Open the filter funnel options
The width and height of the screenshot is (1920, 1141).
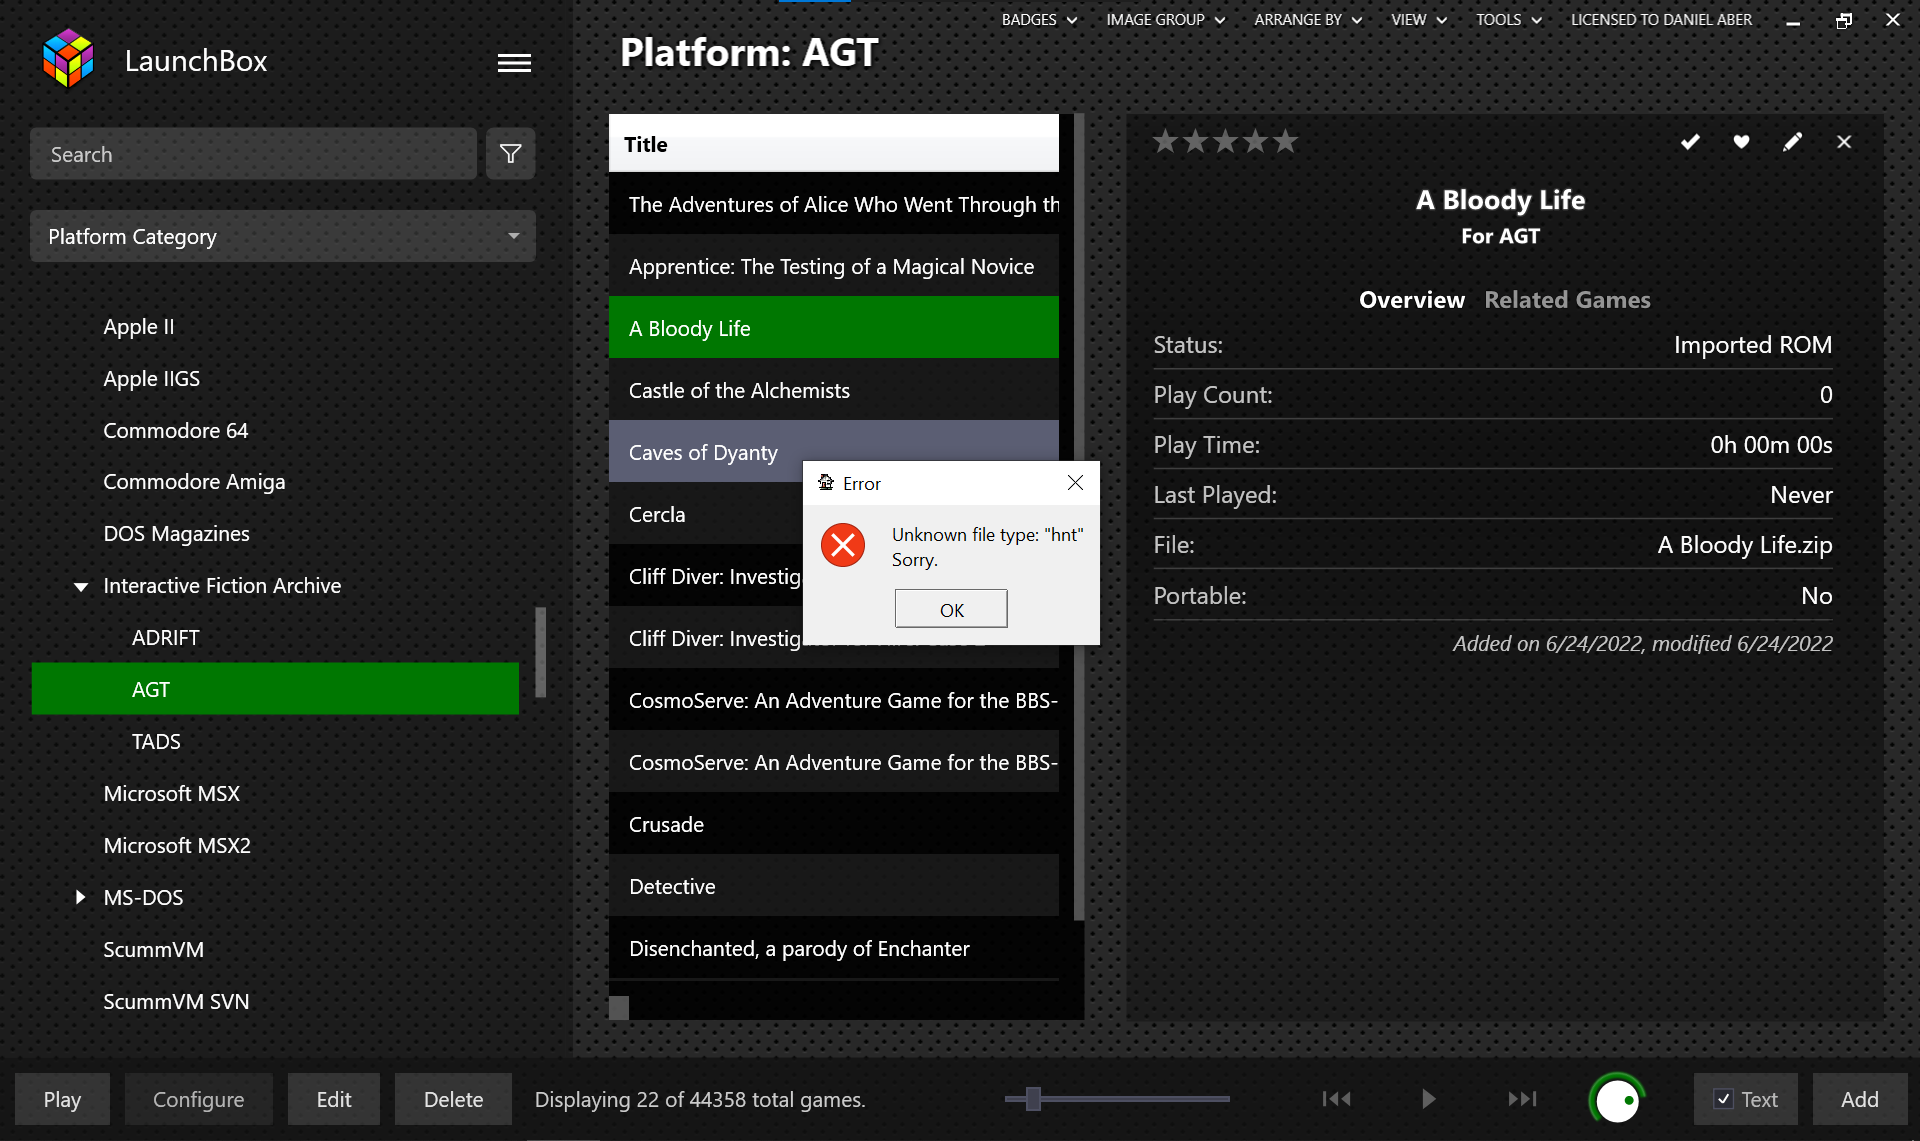510,154
